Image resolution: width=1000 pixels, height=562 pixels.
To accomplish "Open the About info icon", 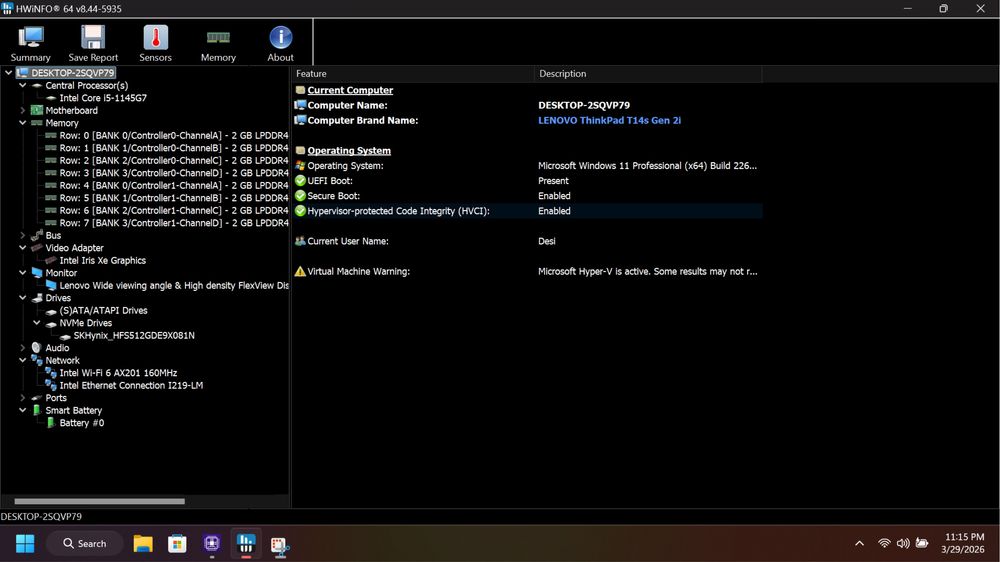I will pos(281,38).
